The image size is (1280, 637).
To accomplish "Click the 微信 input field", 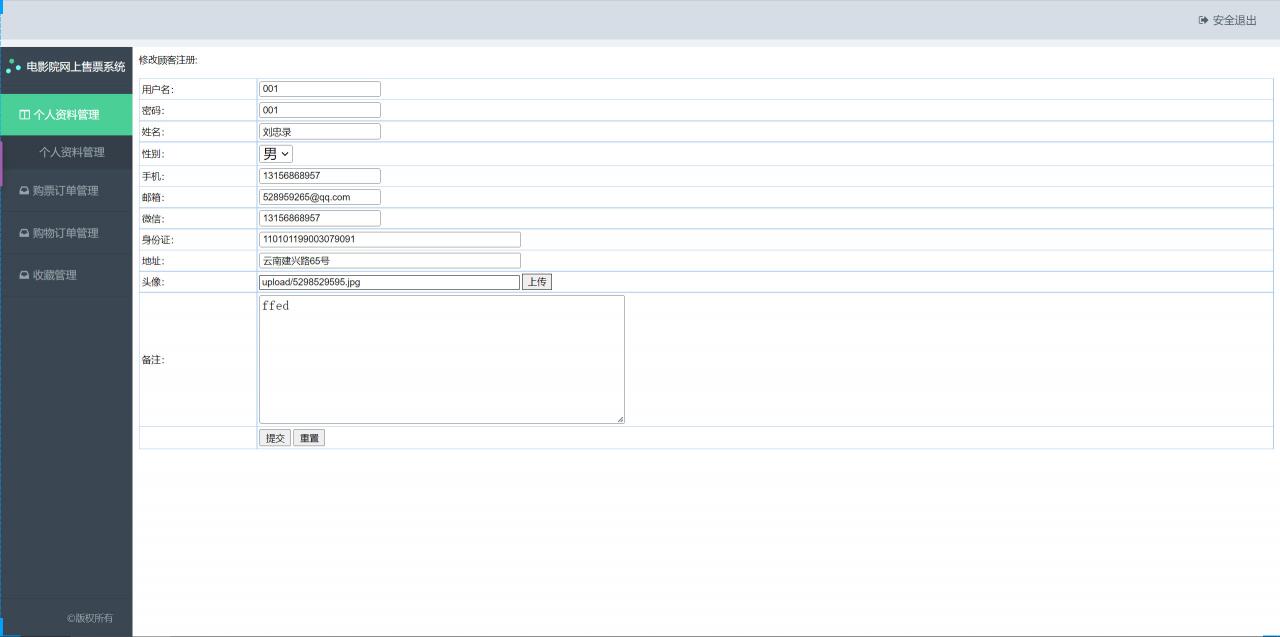I will [x=320, y=218].
